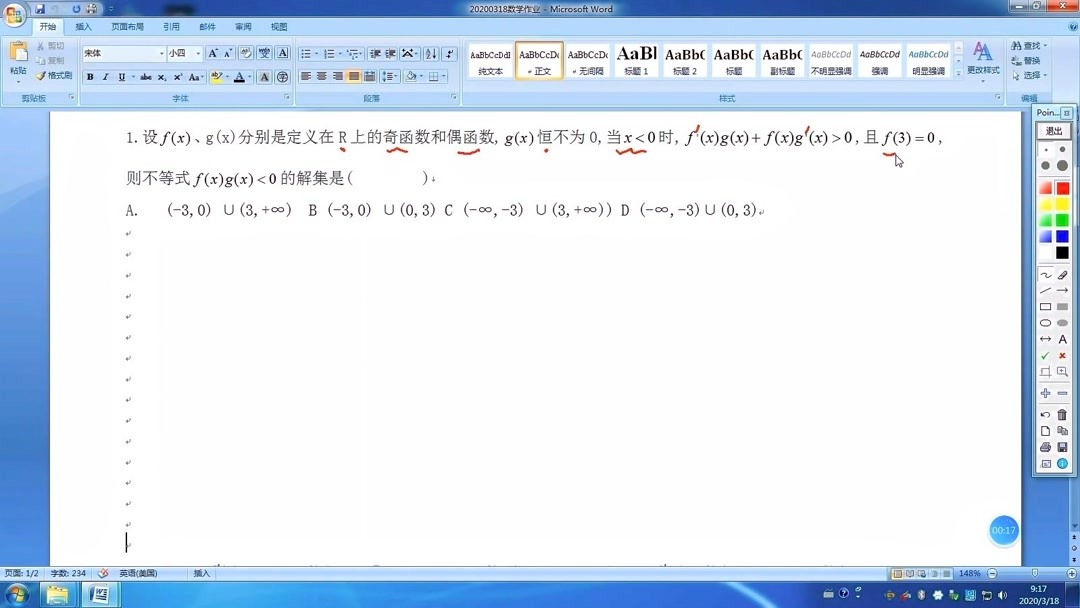
Task: Select the text tool in the Pointofix panel
Action: click(x=1063, y=339)
